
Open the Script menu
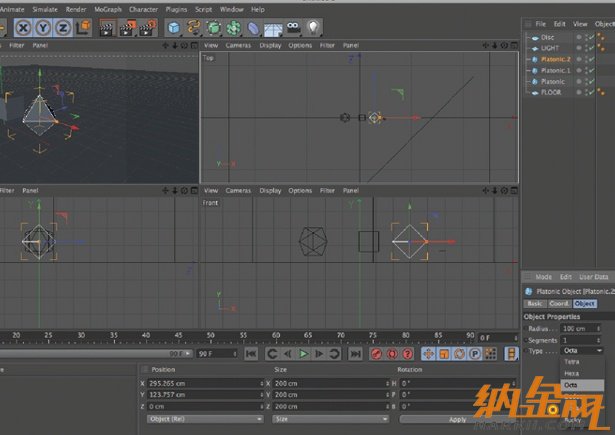coord(203,9)
